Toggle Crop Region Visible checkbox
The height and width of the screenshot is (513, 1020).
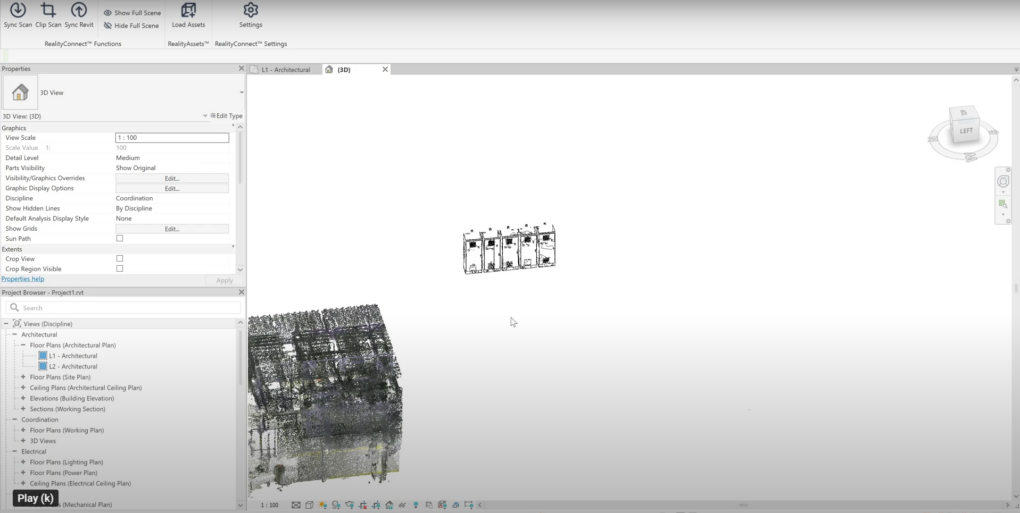coord(120,269)
